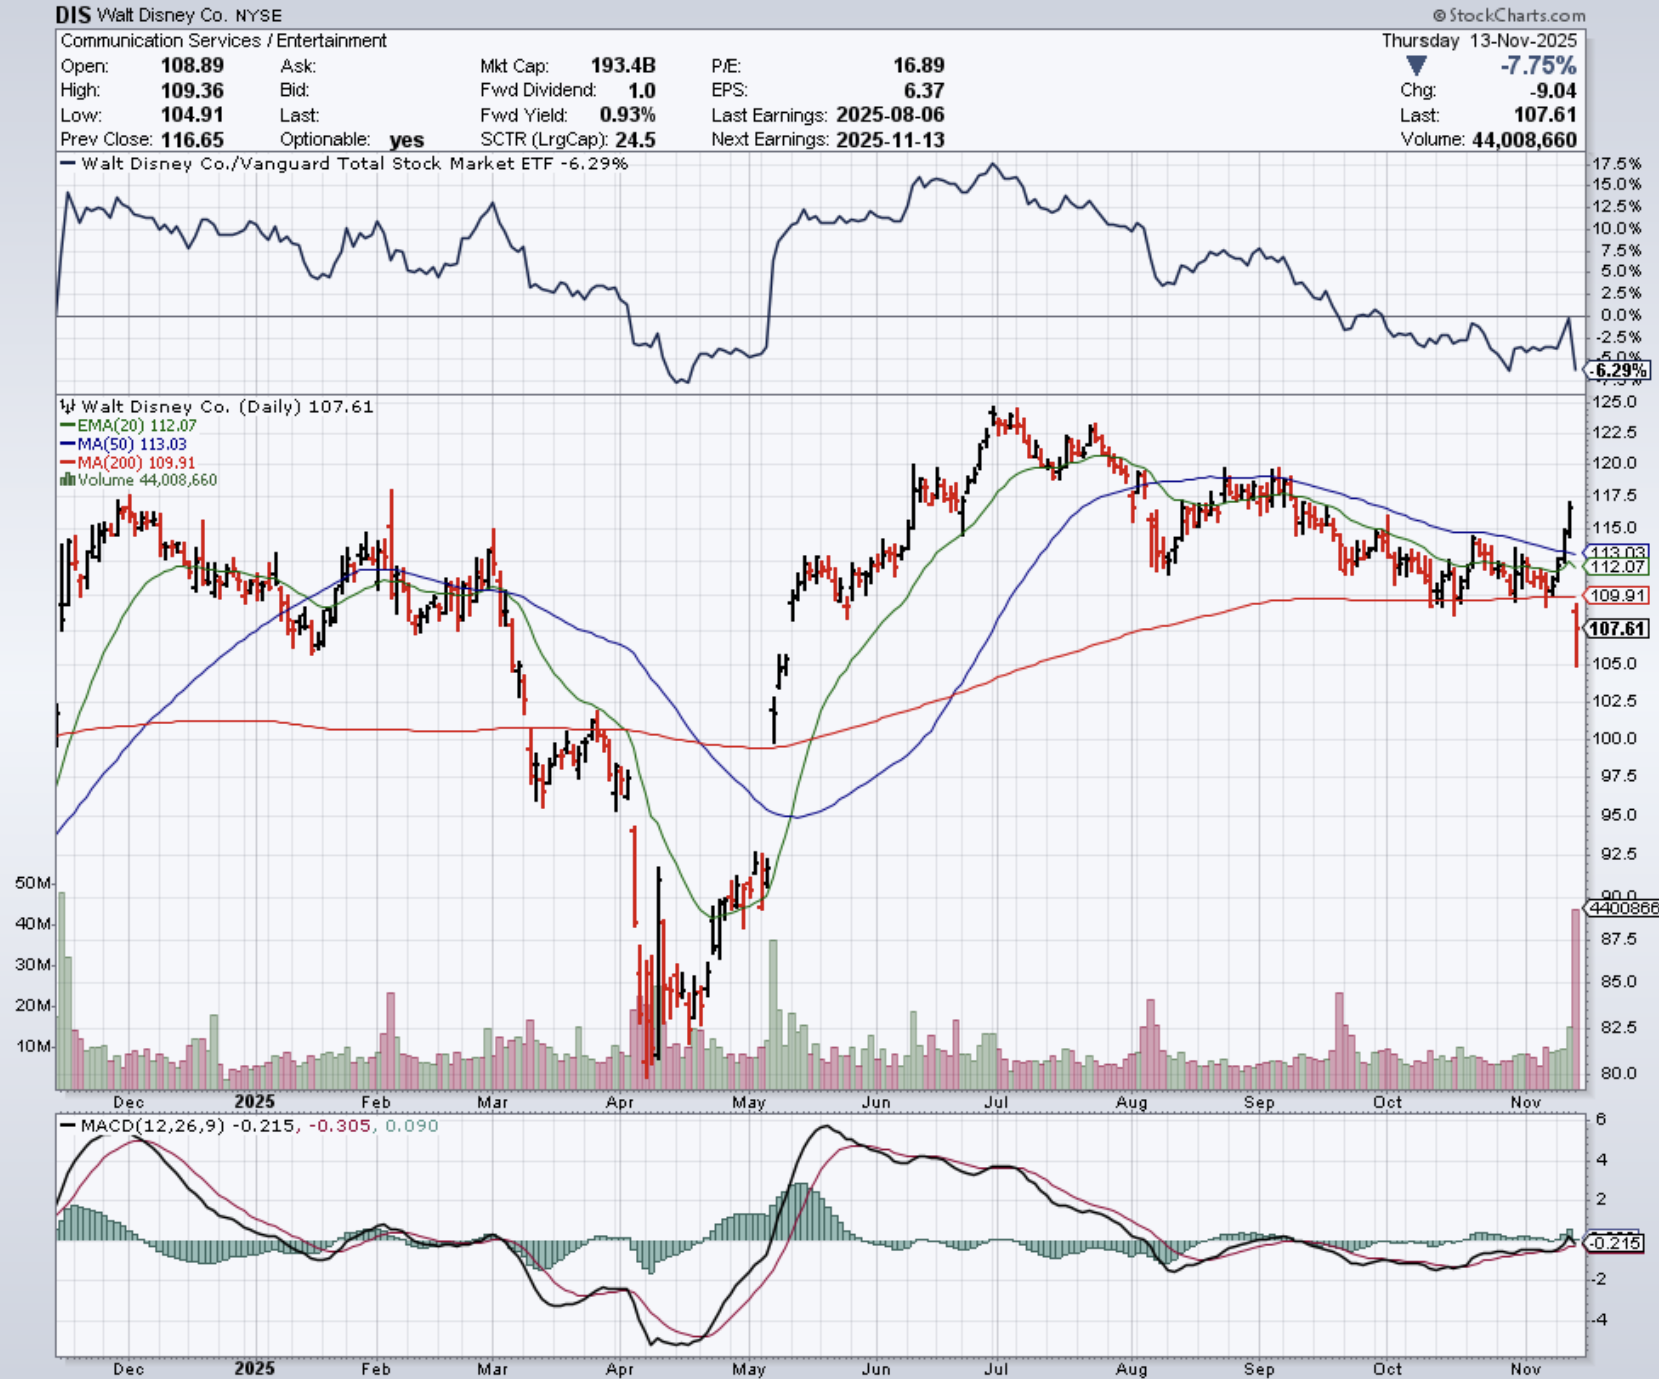Click the black MACD line marker in the legend
Screen dimensions: 1659x1379
[67, 1126]
